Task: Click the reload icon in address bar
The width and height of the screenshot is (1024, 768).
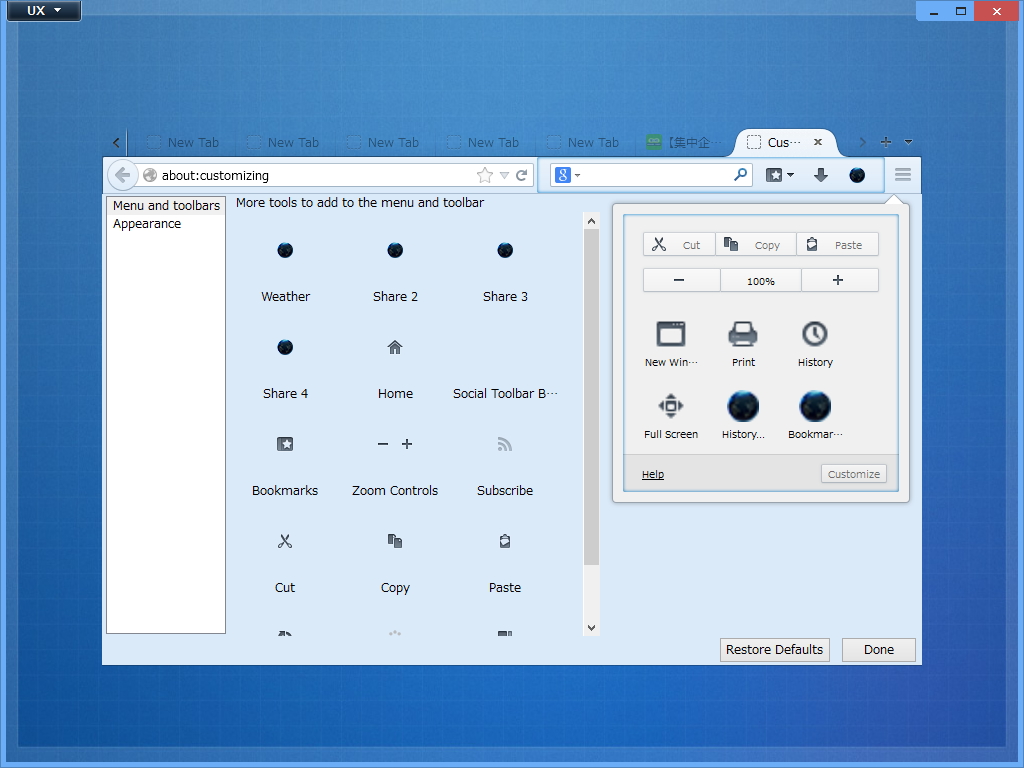Action: pyautogui.click(x=521, y=175)
